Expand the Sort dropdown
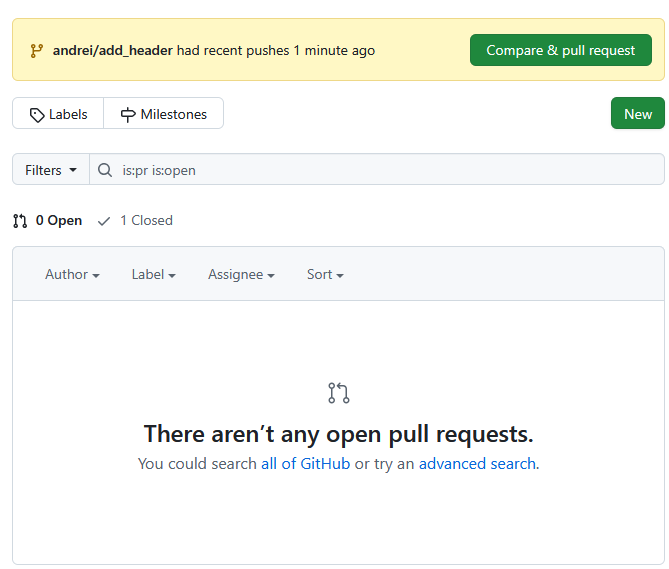This screenshot has width=669, height=569. 326,274
